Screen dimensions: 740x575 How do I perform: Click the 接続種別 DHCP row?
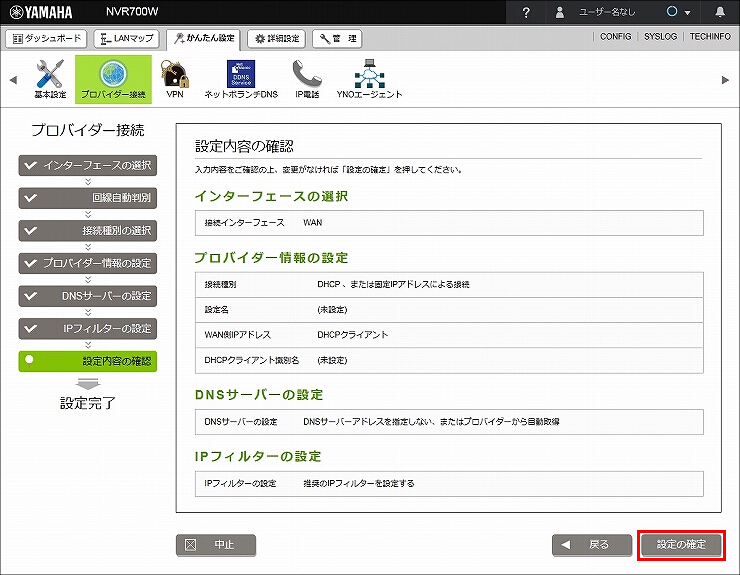pos(449,285)
